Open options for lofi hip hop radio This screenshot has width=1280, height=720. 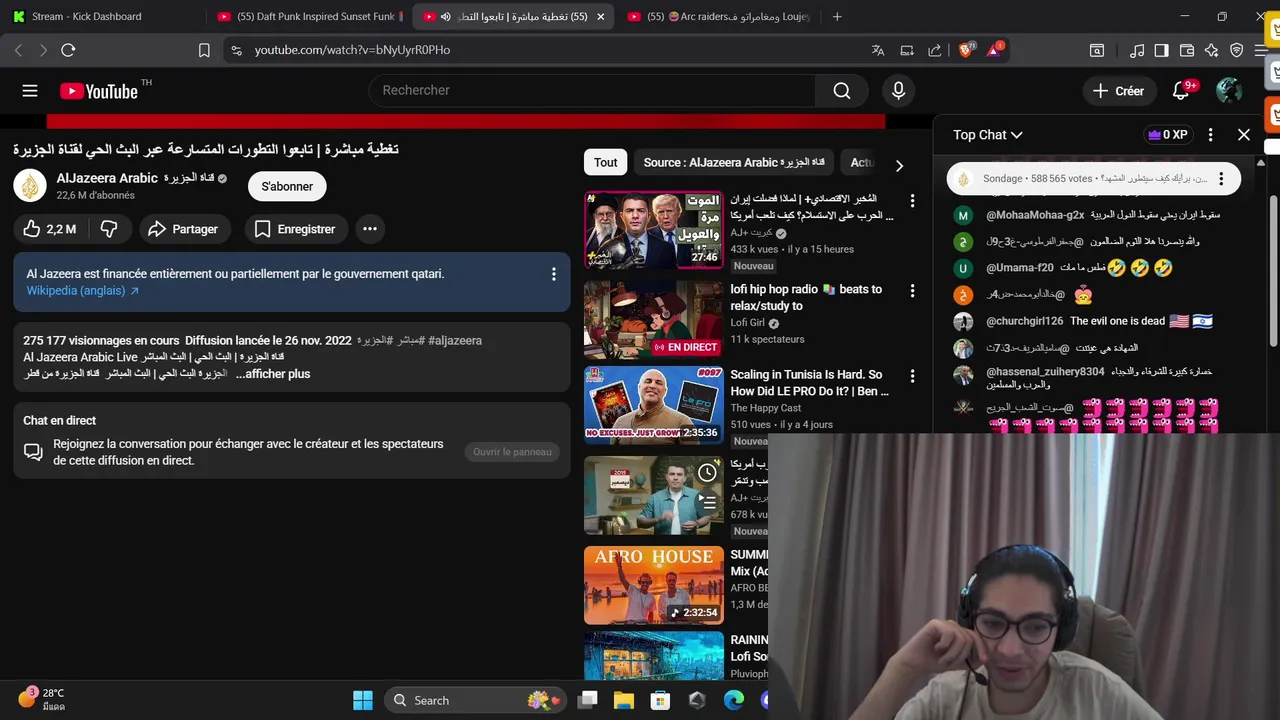click(912, 290)
